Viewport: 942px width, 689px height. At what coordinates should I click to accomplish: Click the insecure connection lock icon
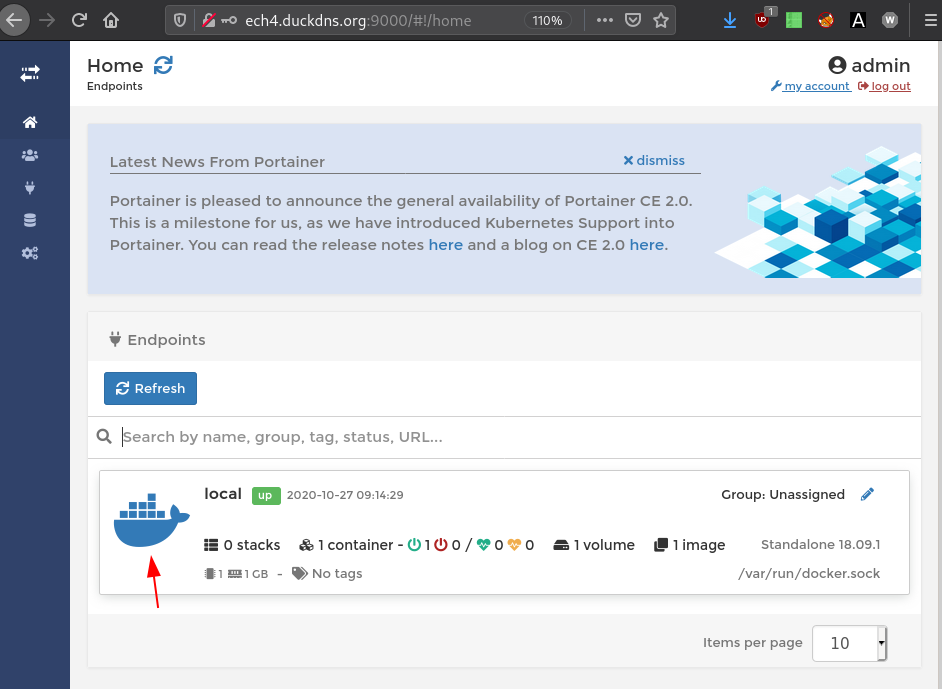click(x=208, y=20)
